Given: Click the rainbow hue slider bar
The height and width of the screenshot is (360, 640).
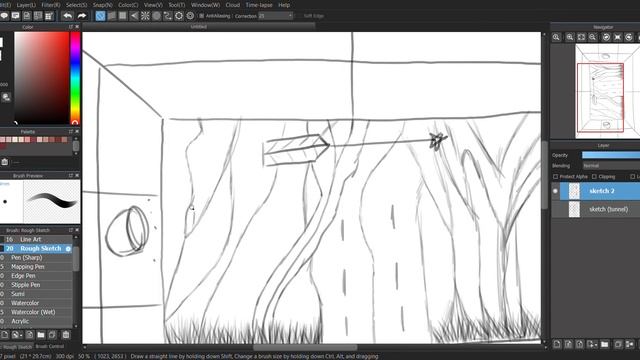Looking at the screenshot, I should tap(75, 78).
